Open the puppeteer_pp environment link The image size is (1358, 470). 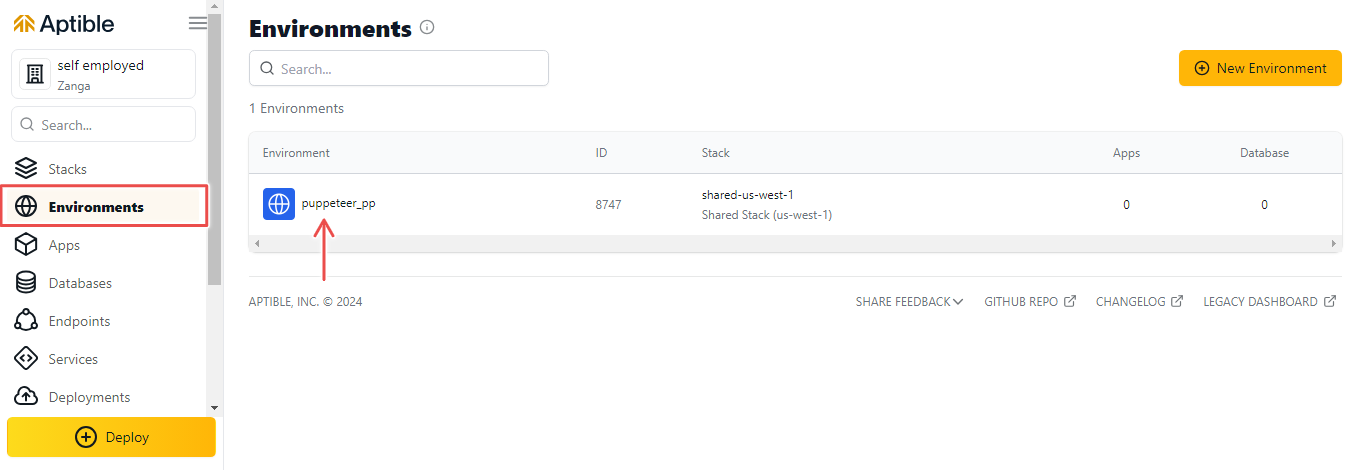[338, 203]
